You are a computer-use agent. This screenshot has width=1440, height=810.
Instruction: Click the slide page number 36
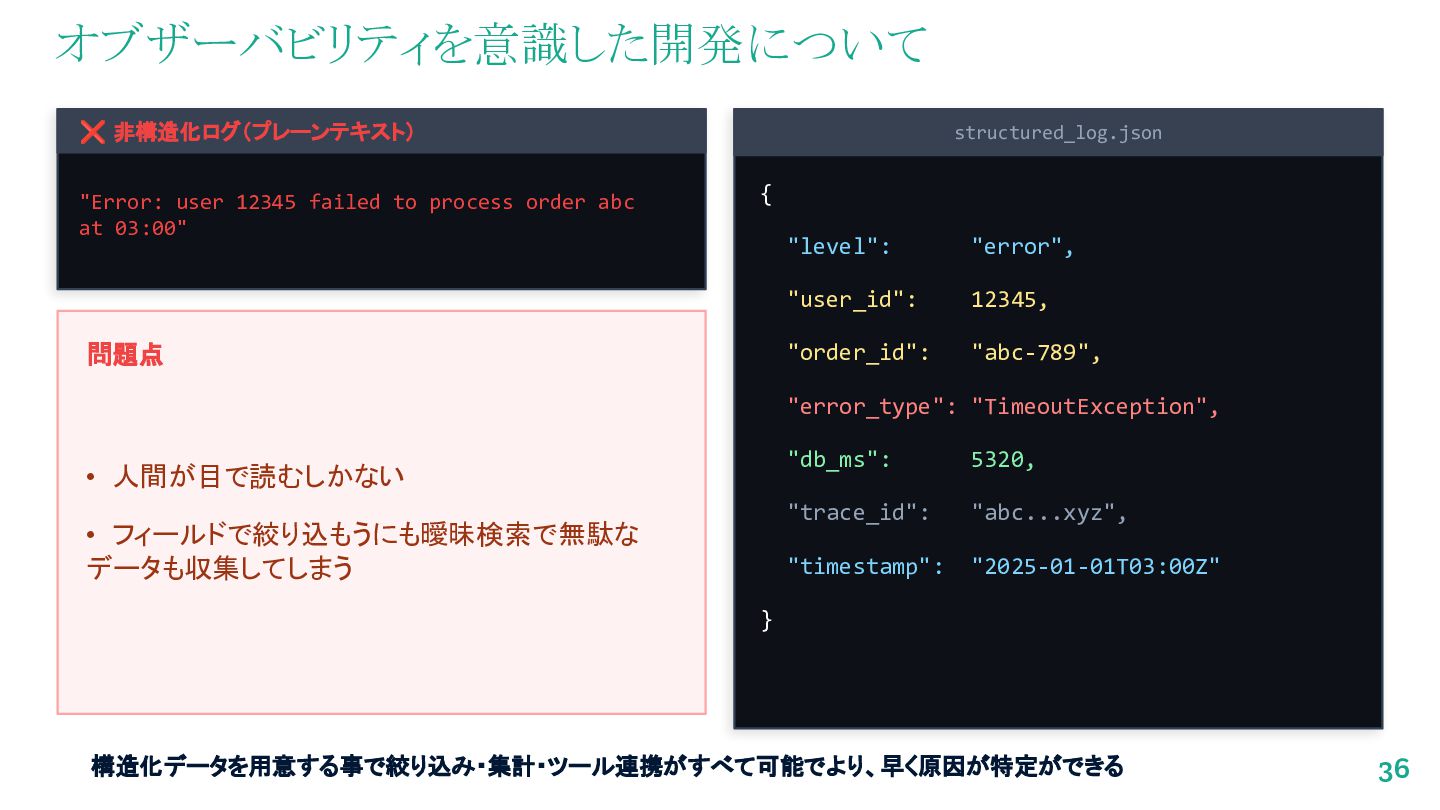pyautogui.click(x=1394, y=770)
